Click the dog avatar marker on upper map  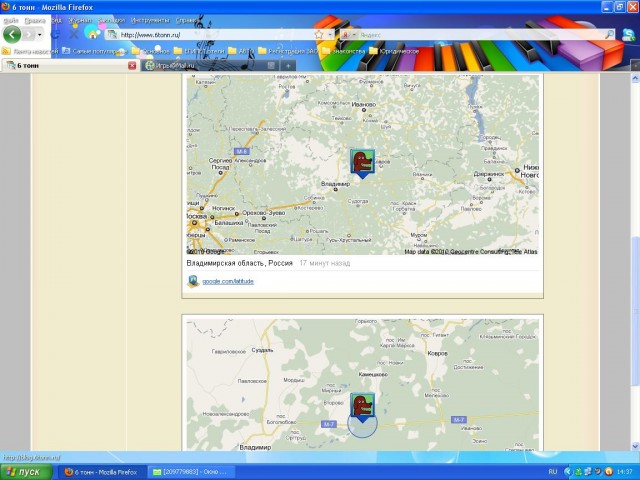click(x=362, y=163)
